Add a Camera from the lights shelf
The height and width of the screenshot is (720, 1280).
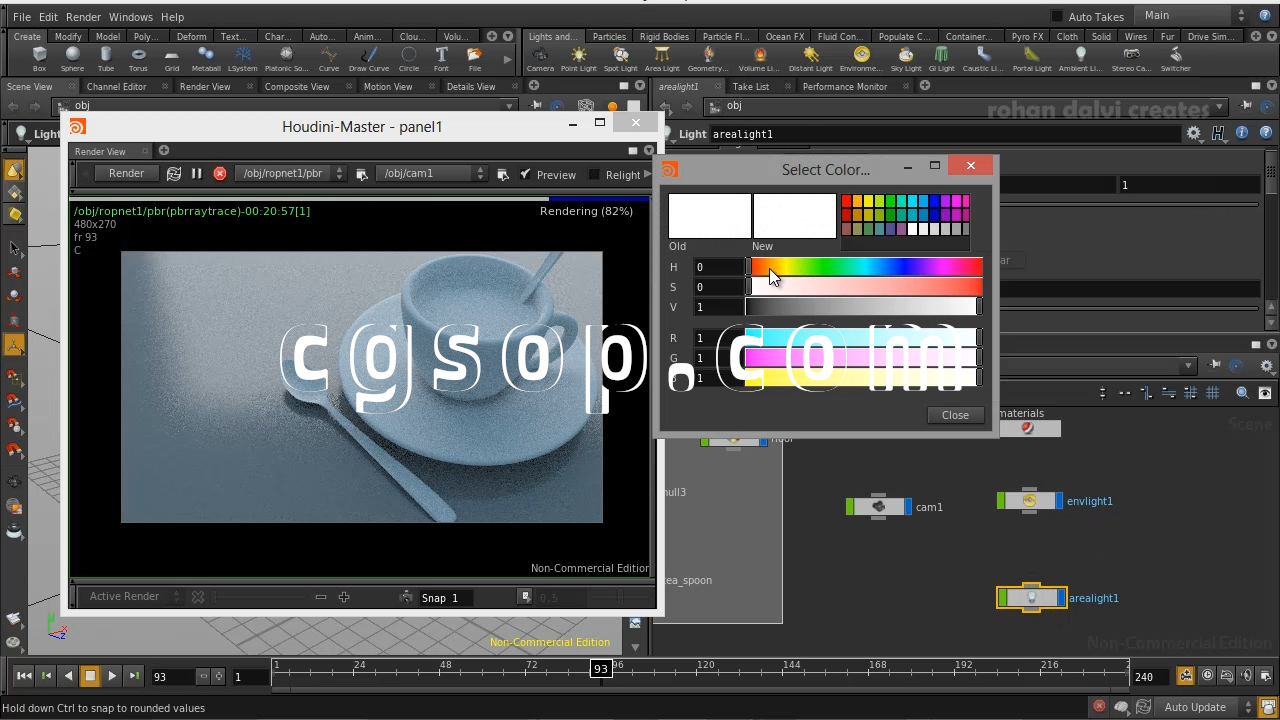click(540, 59)
